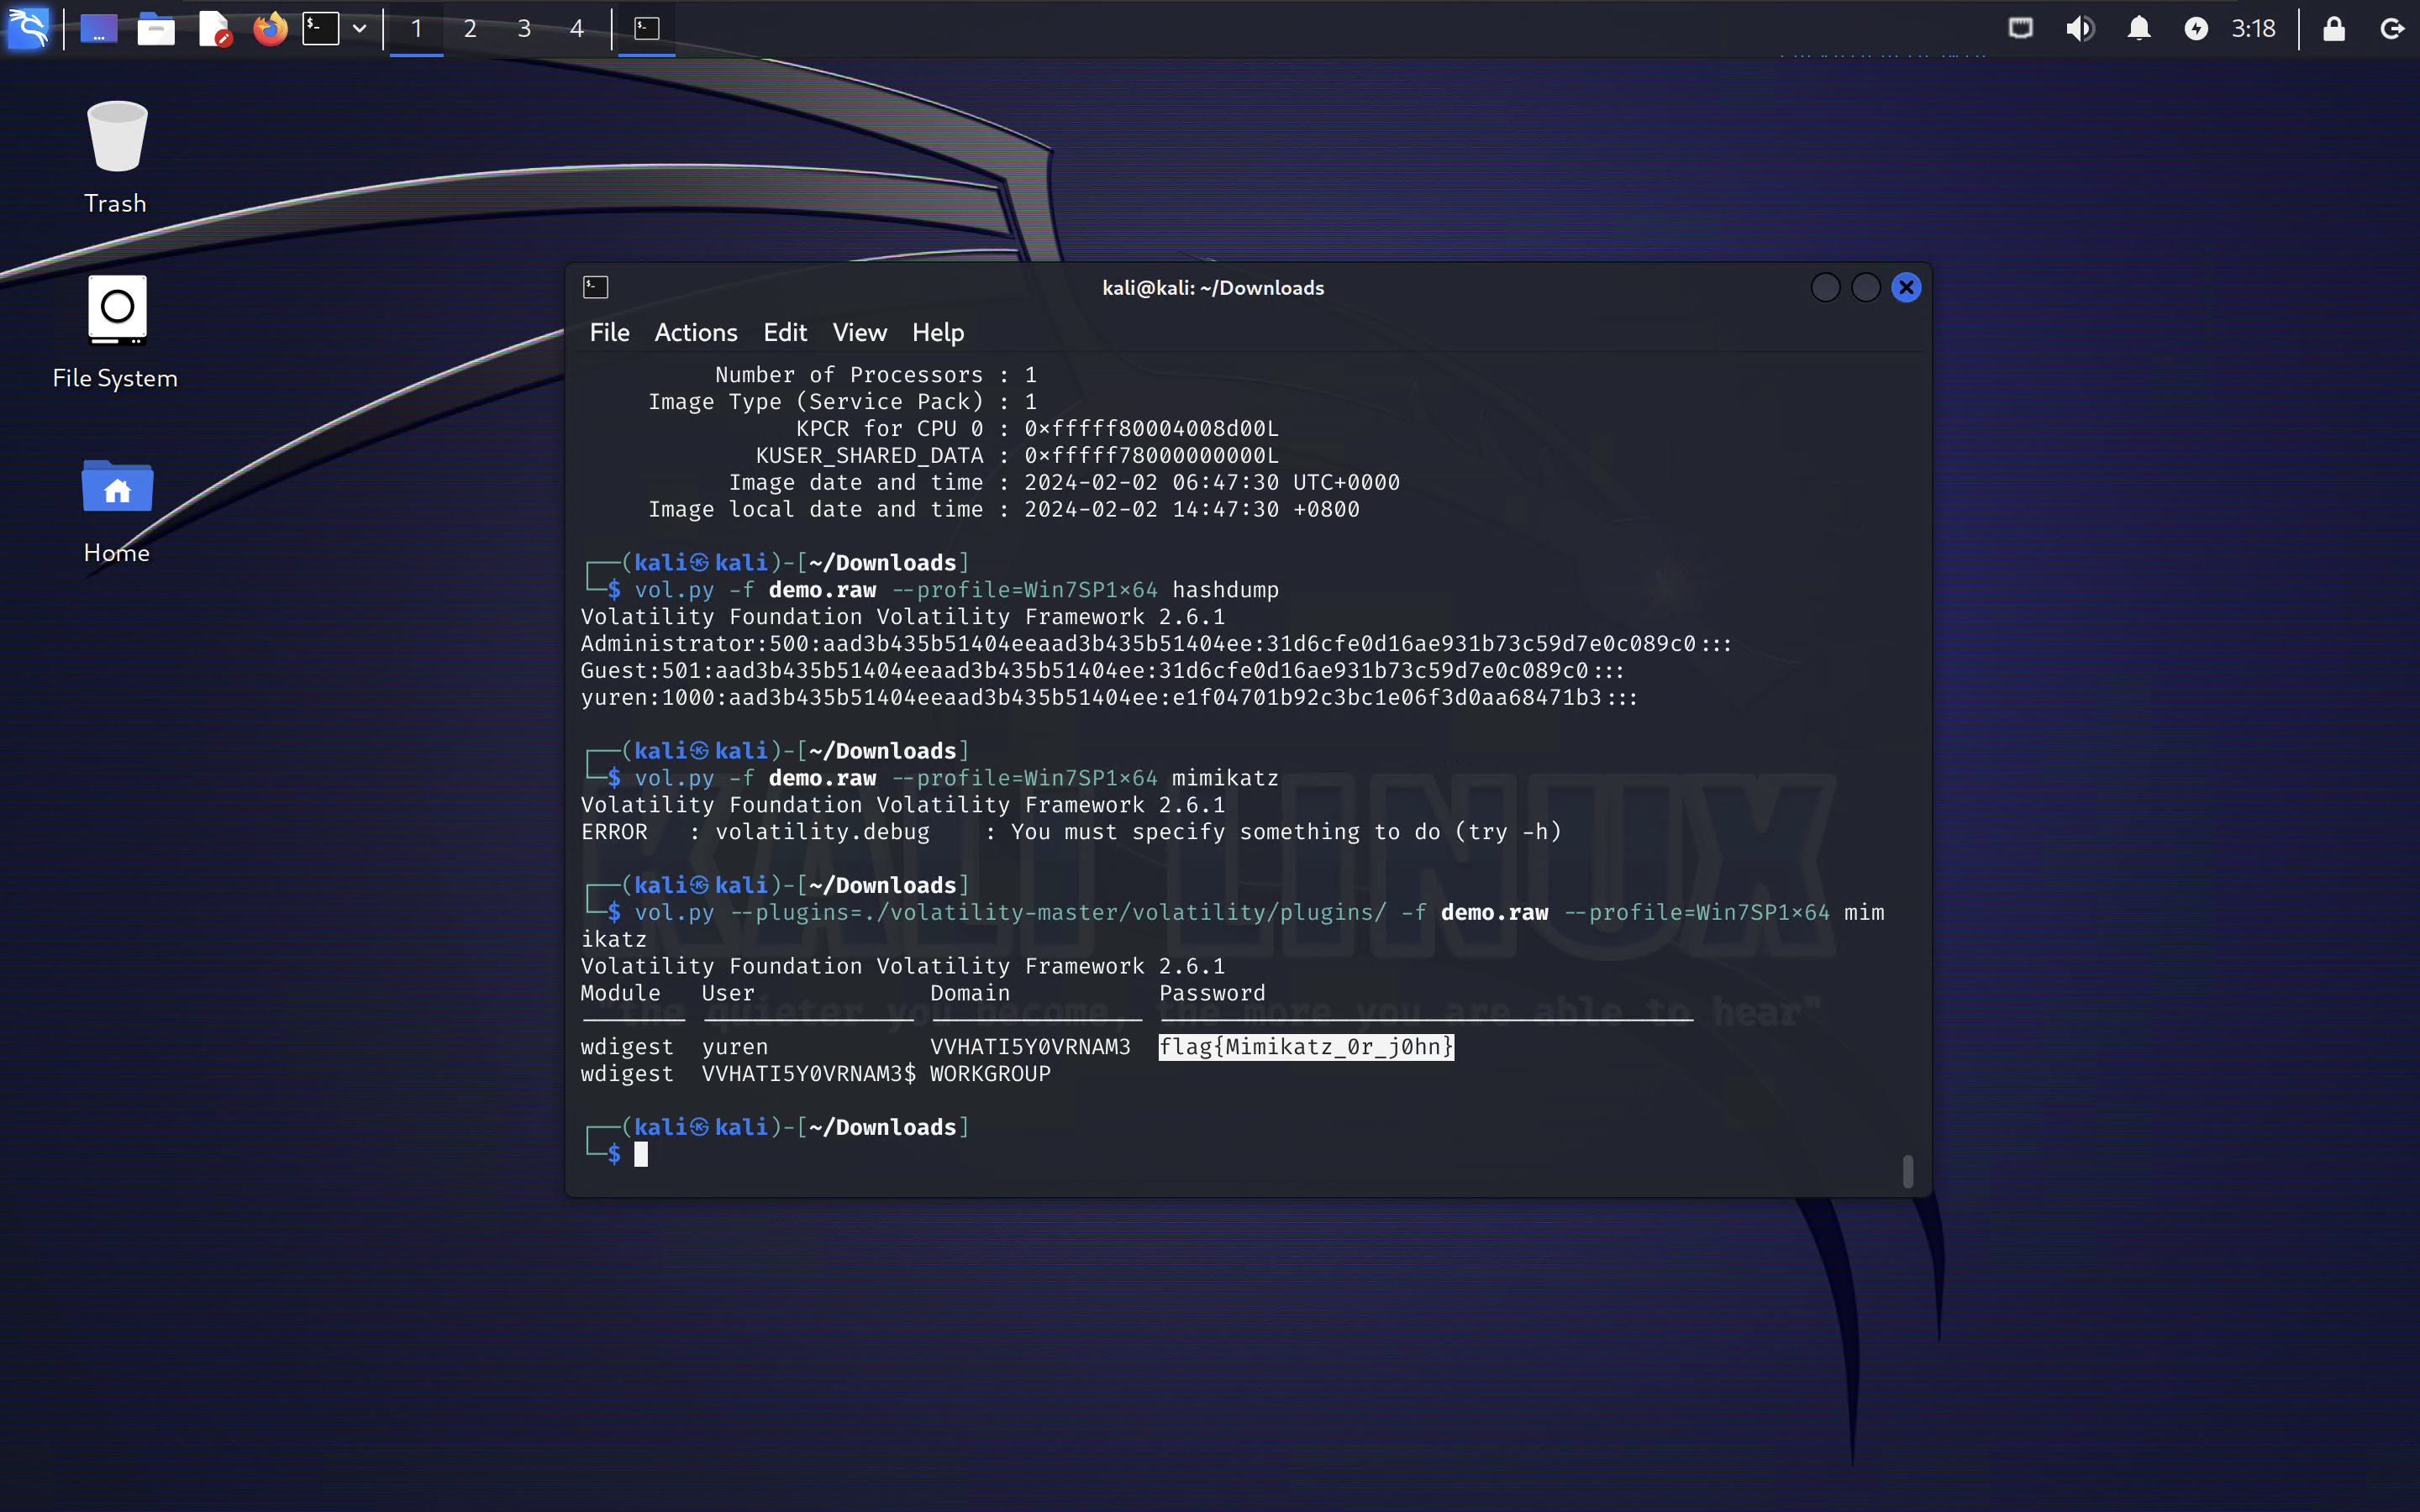Expand the terminal launcher dropdown arrow
The width and height of the screenshot is (2420, 1512).
pos(359,28)
